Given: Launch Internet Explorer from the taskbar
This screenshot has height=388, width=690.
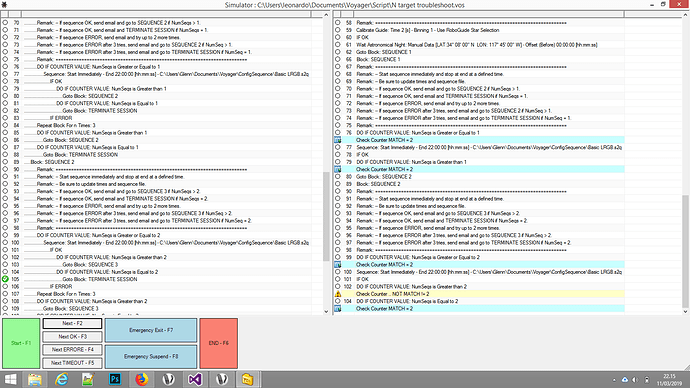Looking at the screenshot, I should 62,379.
